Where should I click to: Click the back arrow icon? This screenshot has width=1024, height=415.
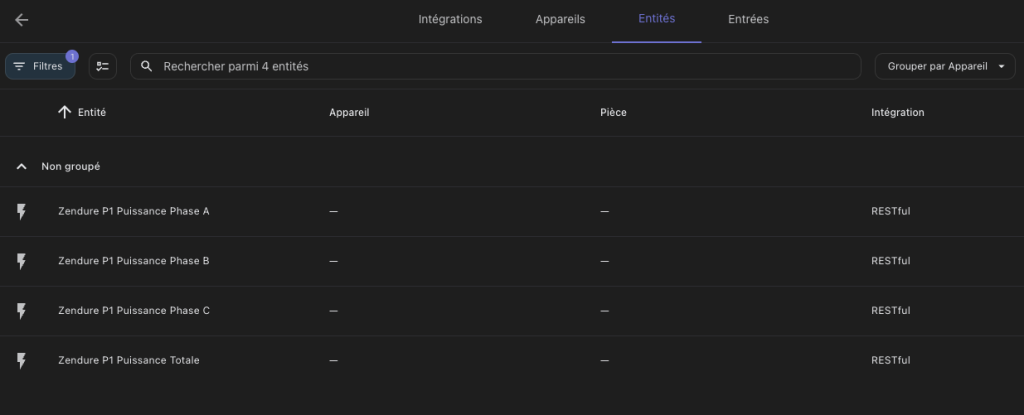pyautogui.click(x=22, y=20)
